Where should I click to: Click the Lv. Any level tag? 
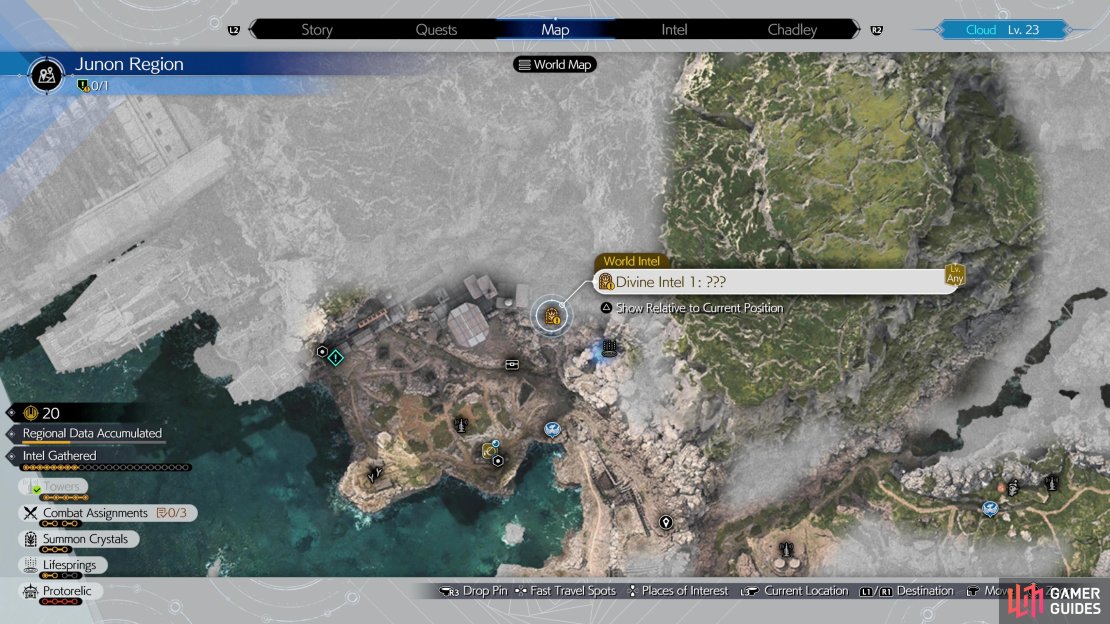coord(955,275)
